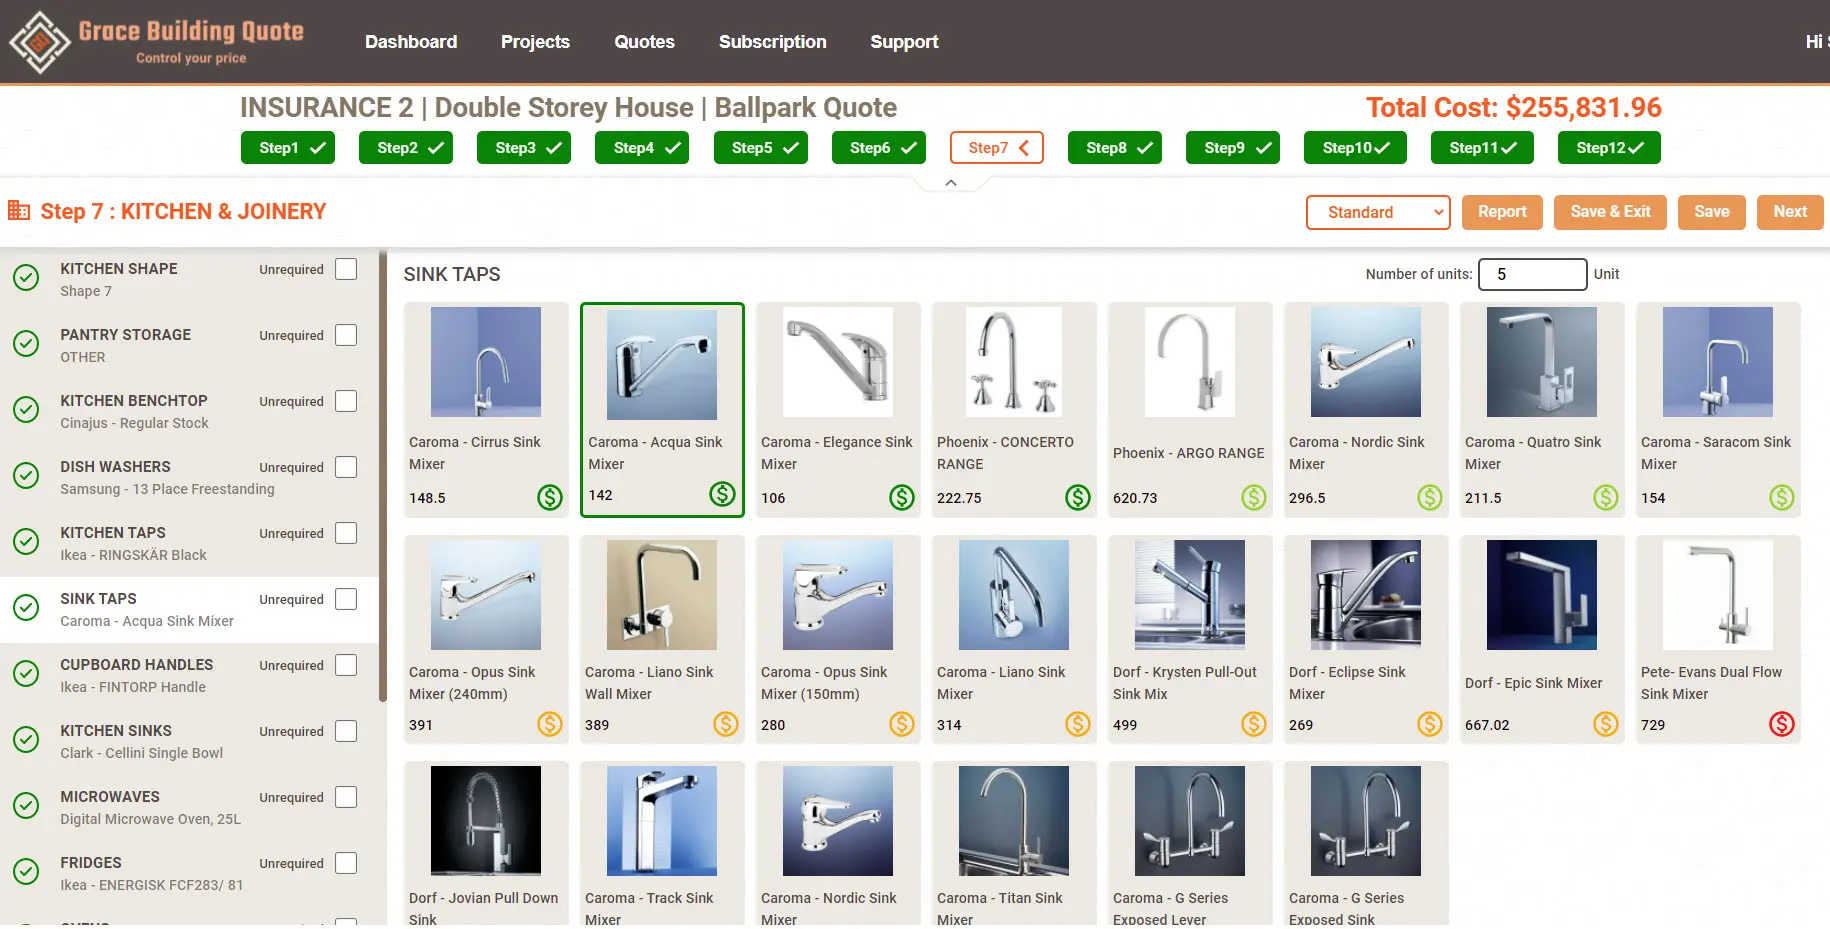The height and width of the screenshot is (929, 1830).
Task: Go to the Step8 tab
Action: click(x=1114, y=148)
